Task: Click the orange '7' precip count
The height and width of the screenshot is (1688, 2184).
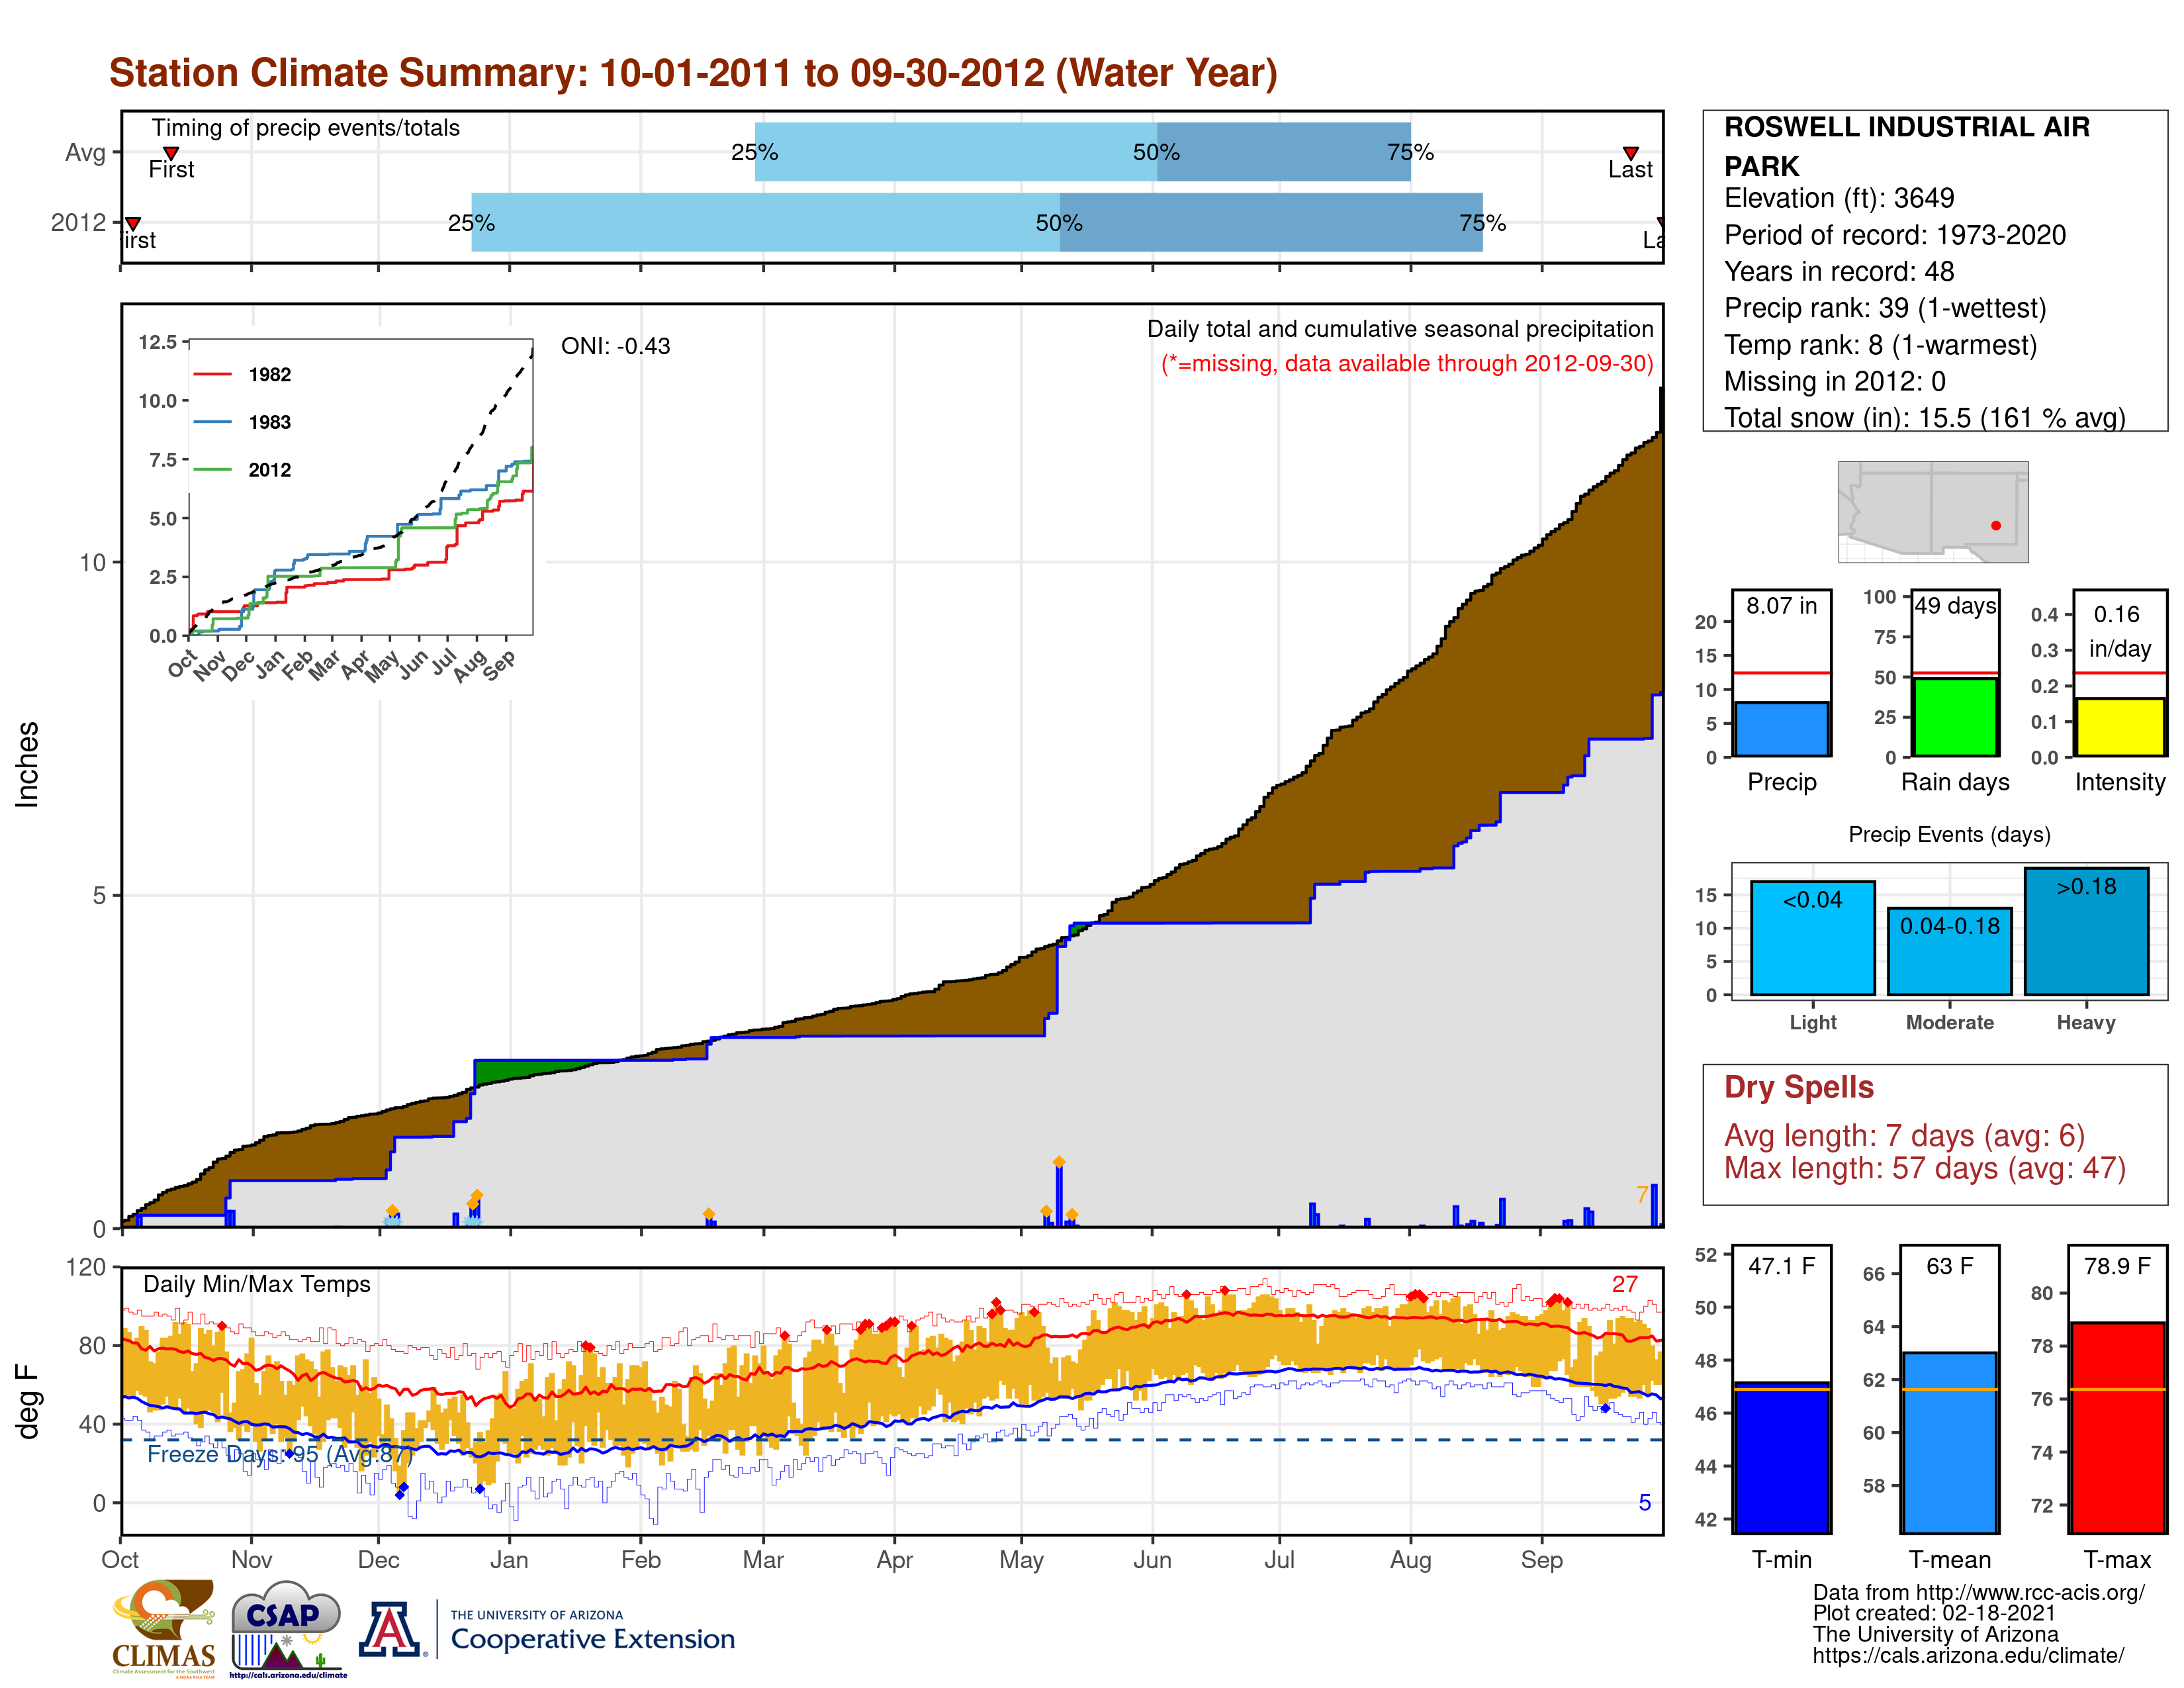Action: (x=1642, y=1194)
